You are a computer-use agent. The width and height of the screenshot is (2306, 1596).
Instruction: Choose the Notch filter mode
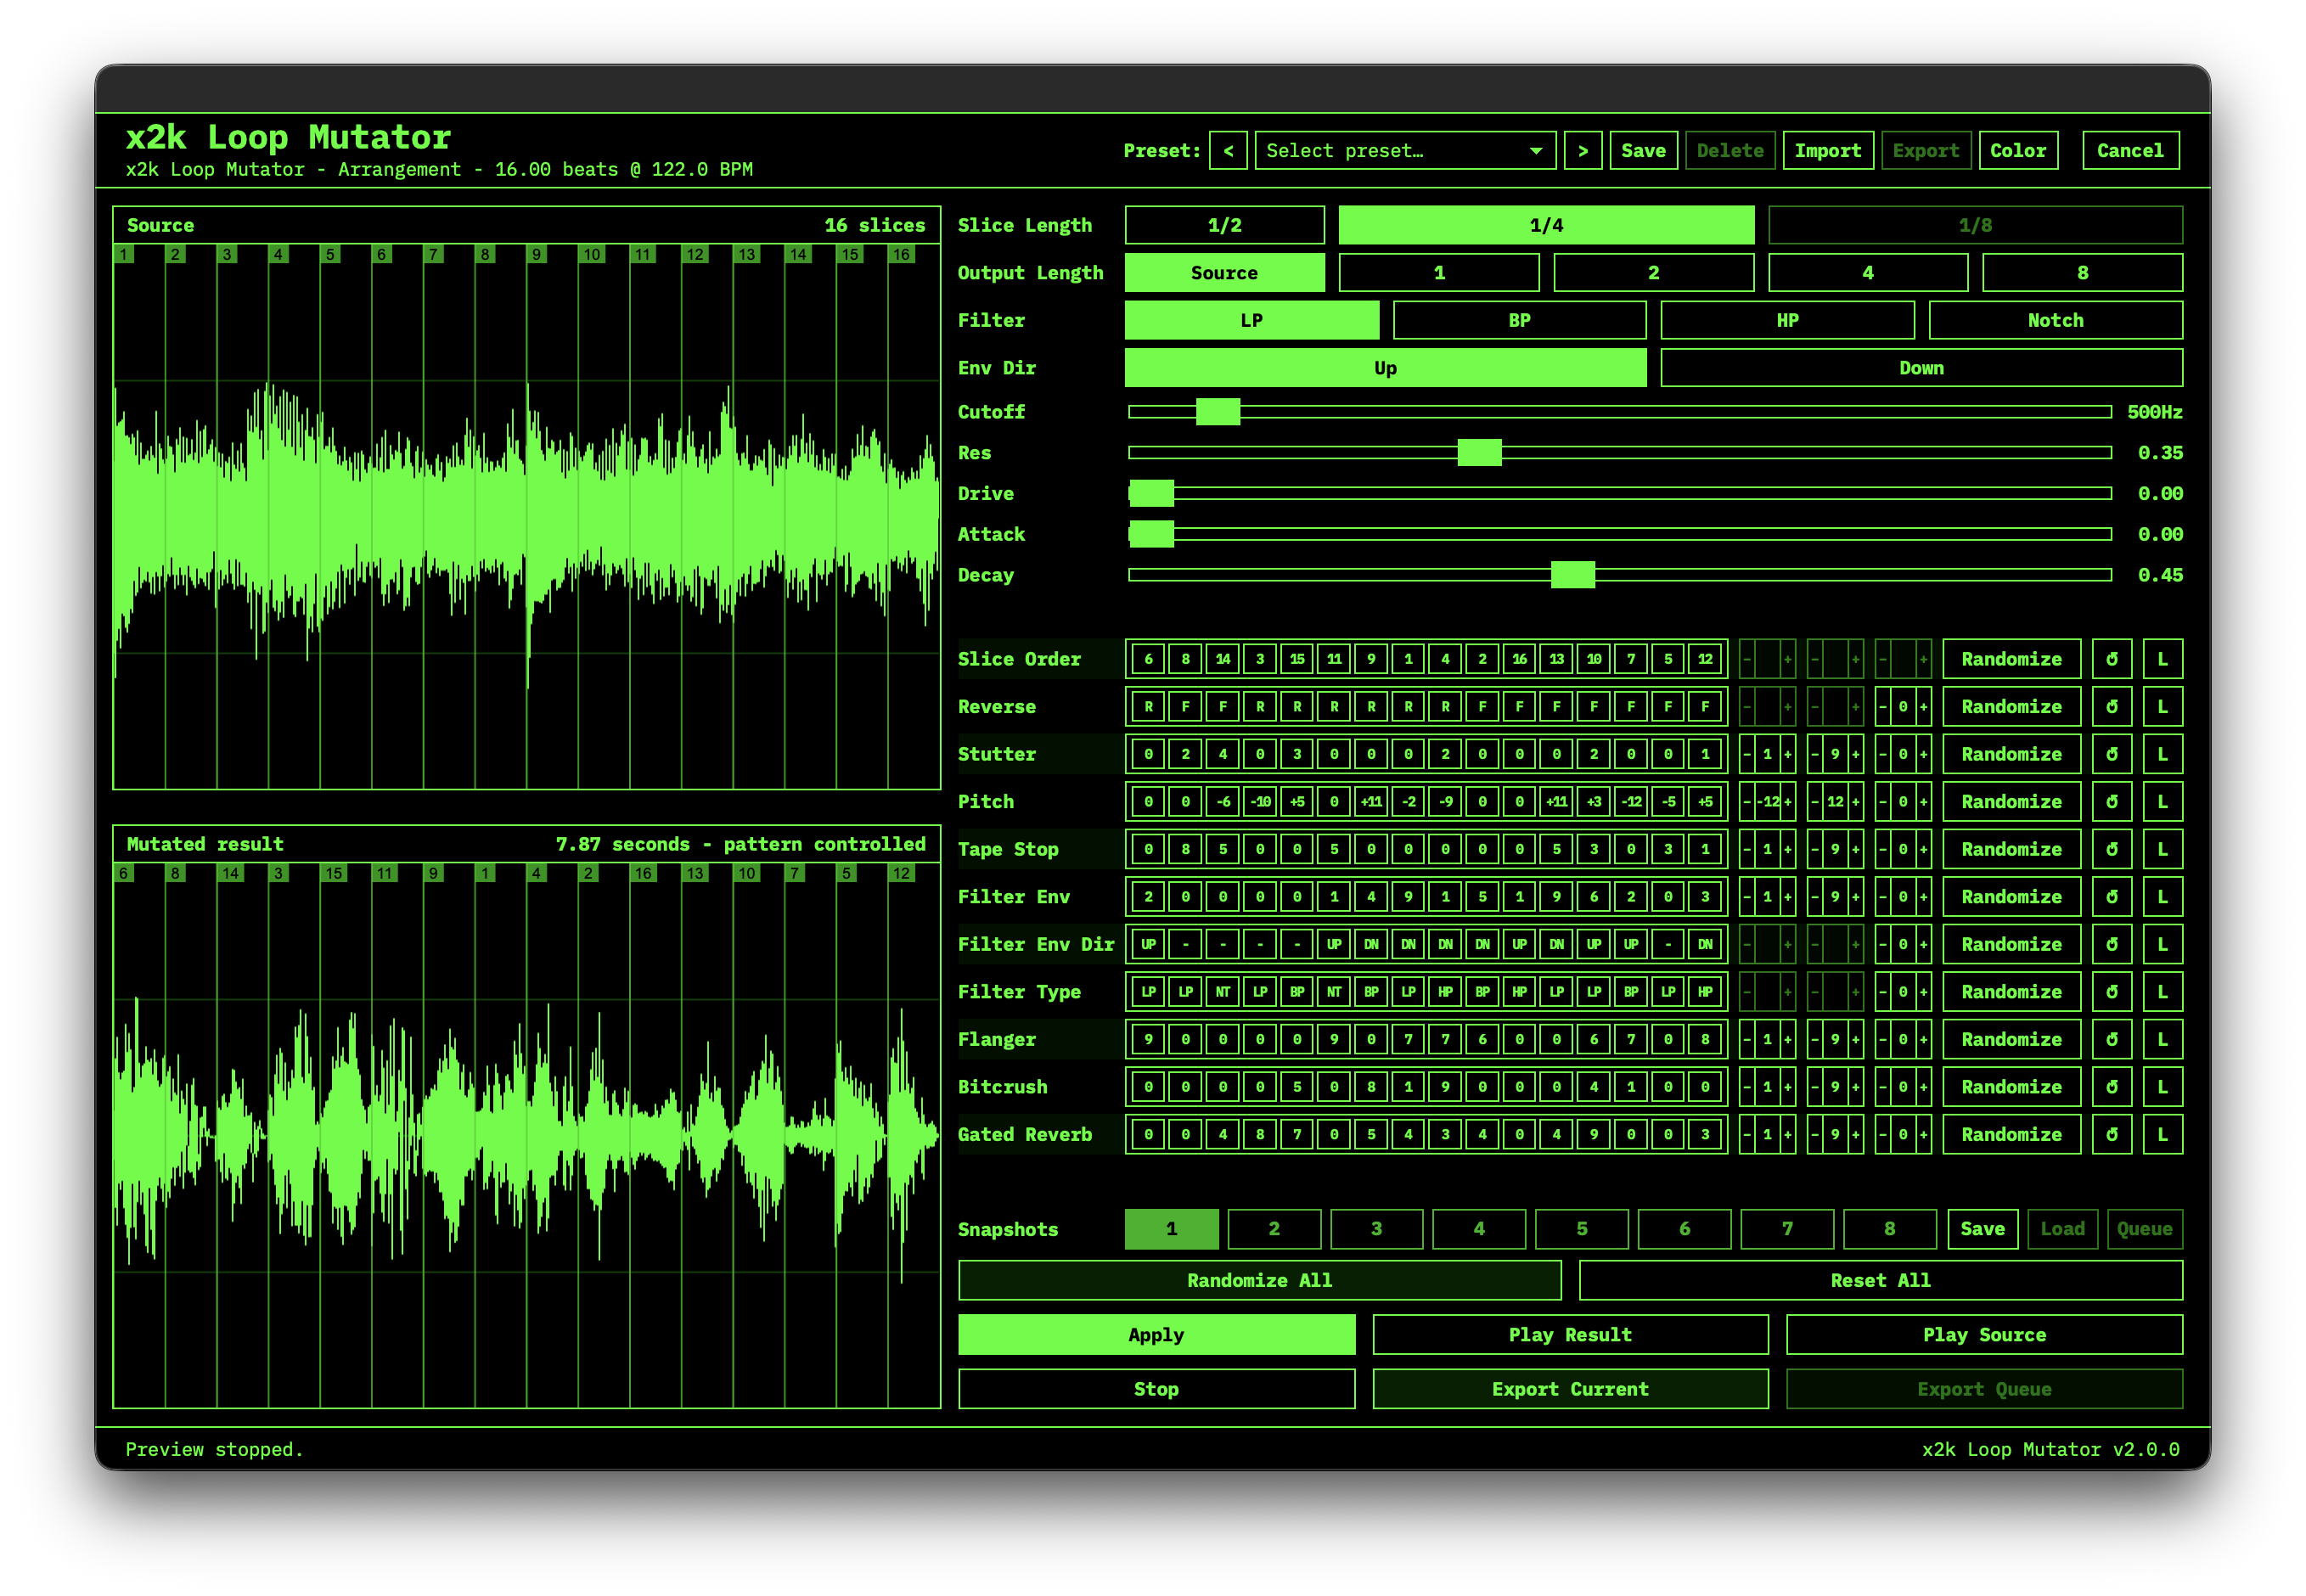pos(2055,320)
